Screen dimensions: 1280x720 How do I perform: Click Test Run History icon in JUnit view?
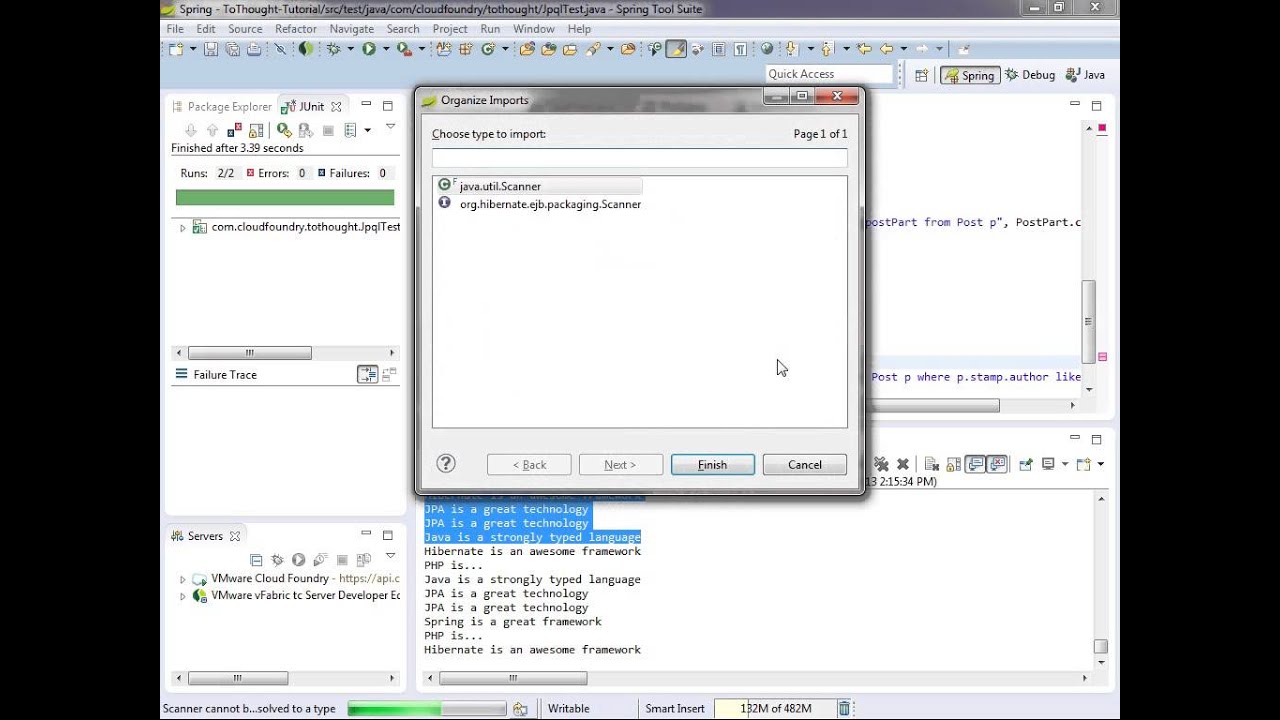pyautogui.click(x=350, y=130)
